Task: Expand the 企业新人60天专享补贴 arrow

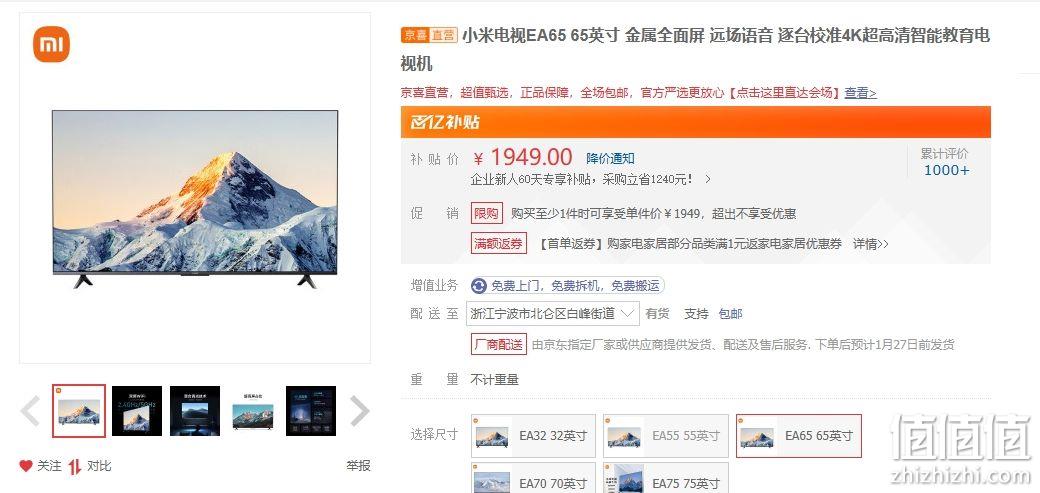Action: tap(708, 179)
